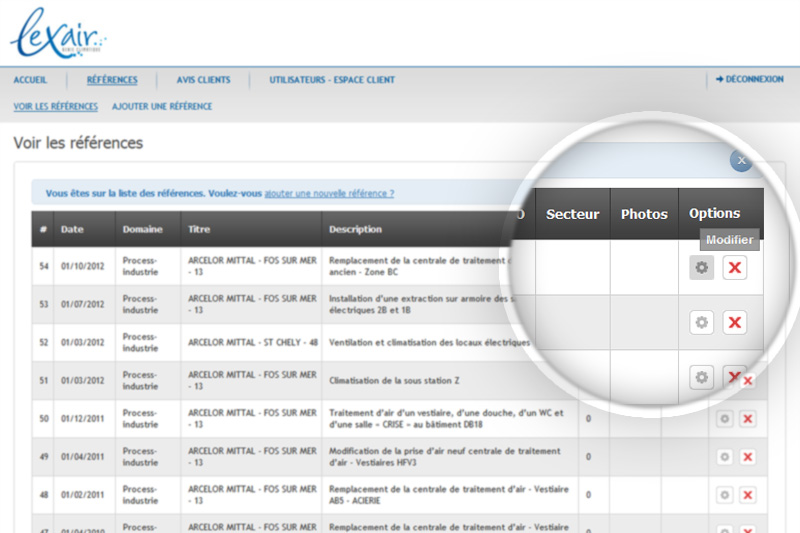
Task: Select the date 01/03/2012 in row 51
Action: pyautogui.click(x=83, y=380)
